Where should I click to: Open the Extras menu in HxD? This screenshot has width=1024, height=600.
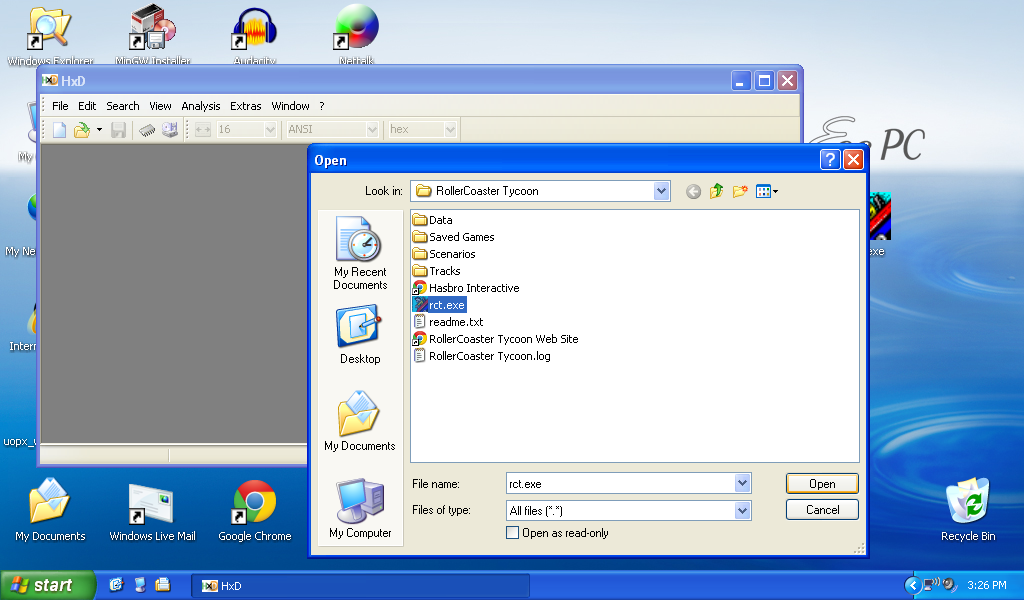[x=246, y=106]
